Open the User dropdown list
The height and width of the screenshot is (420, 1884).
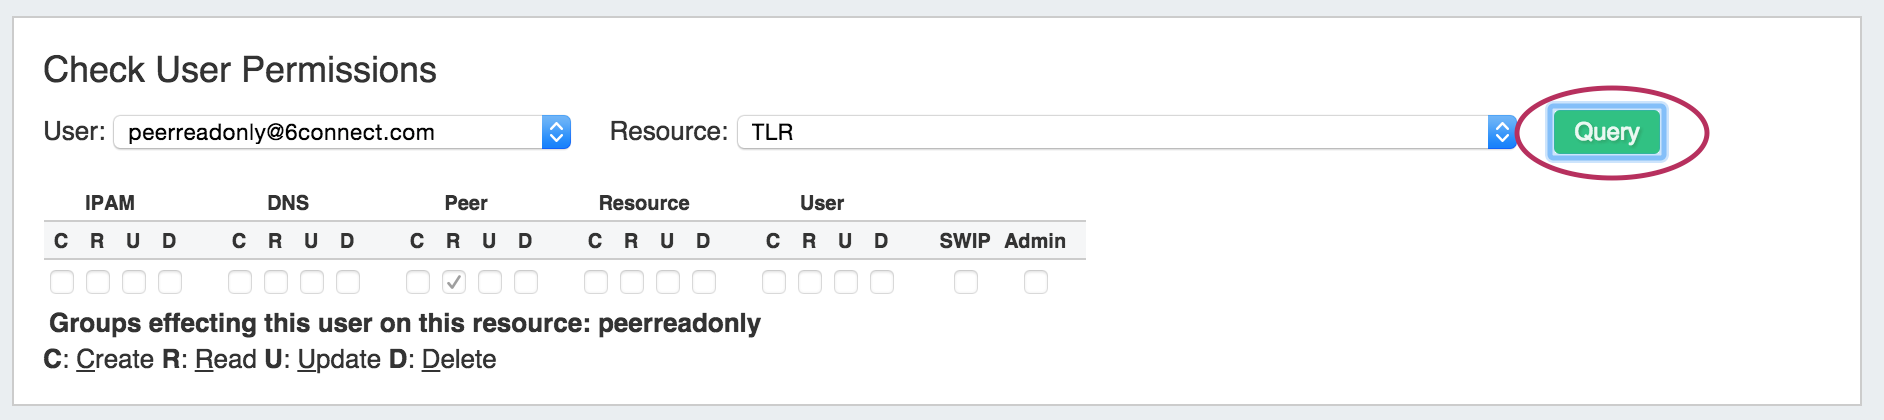coord(556,132)
